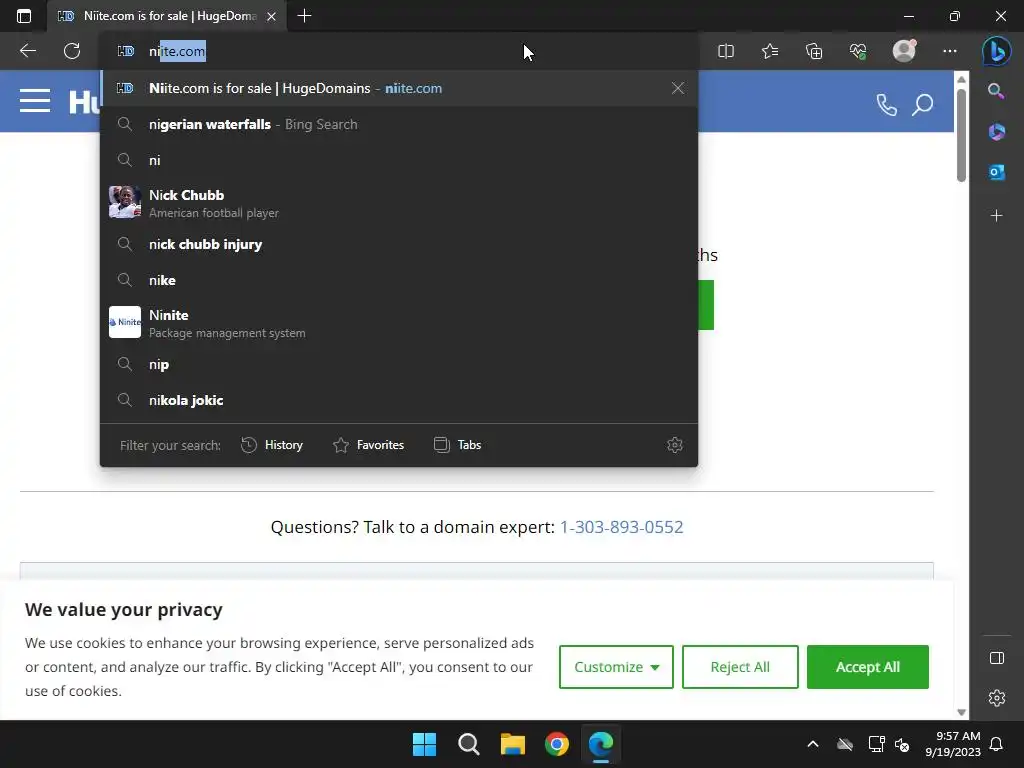Launch Chrome from taskbar

coord(557,744)
